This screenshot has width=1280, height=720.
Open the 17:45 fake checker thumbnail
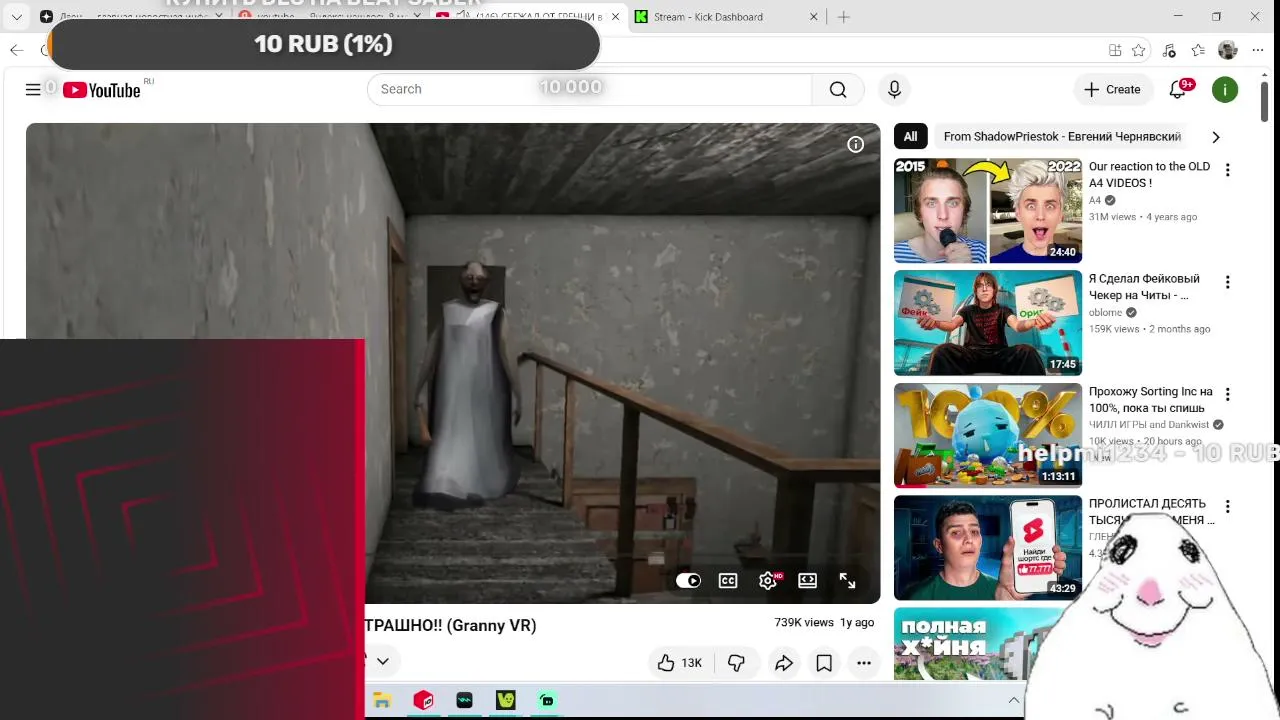[x=988, y=323]
